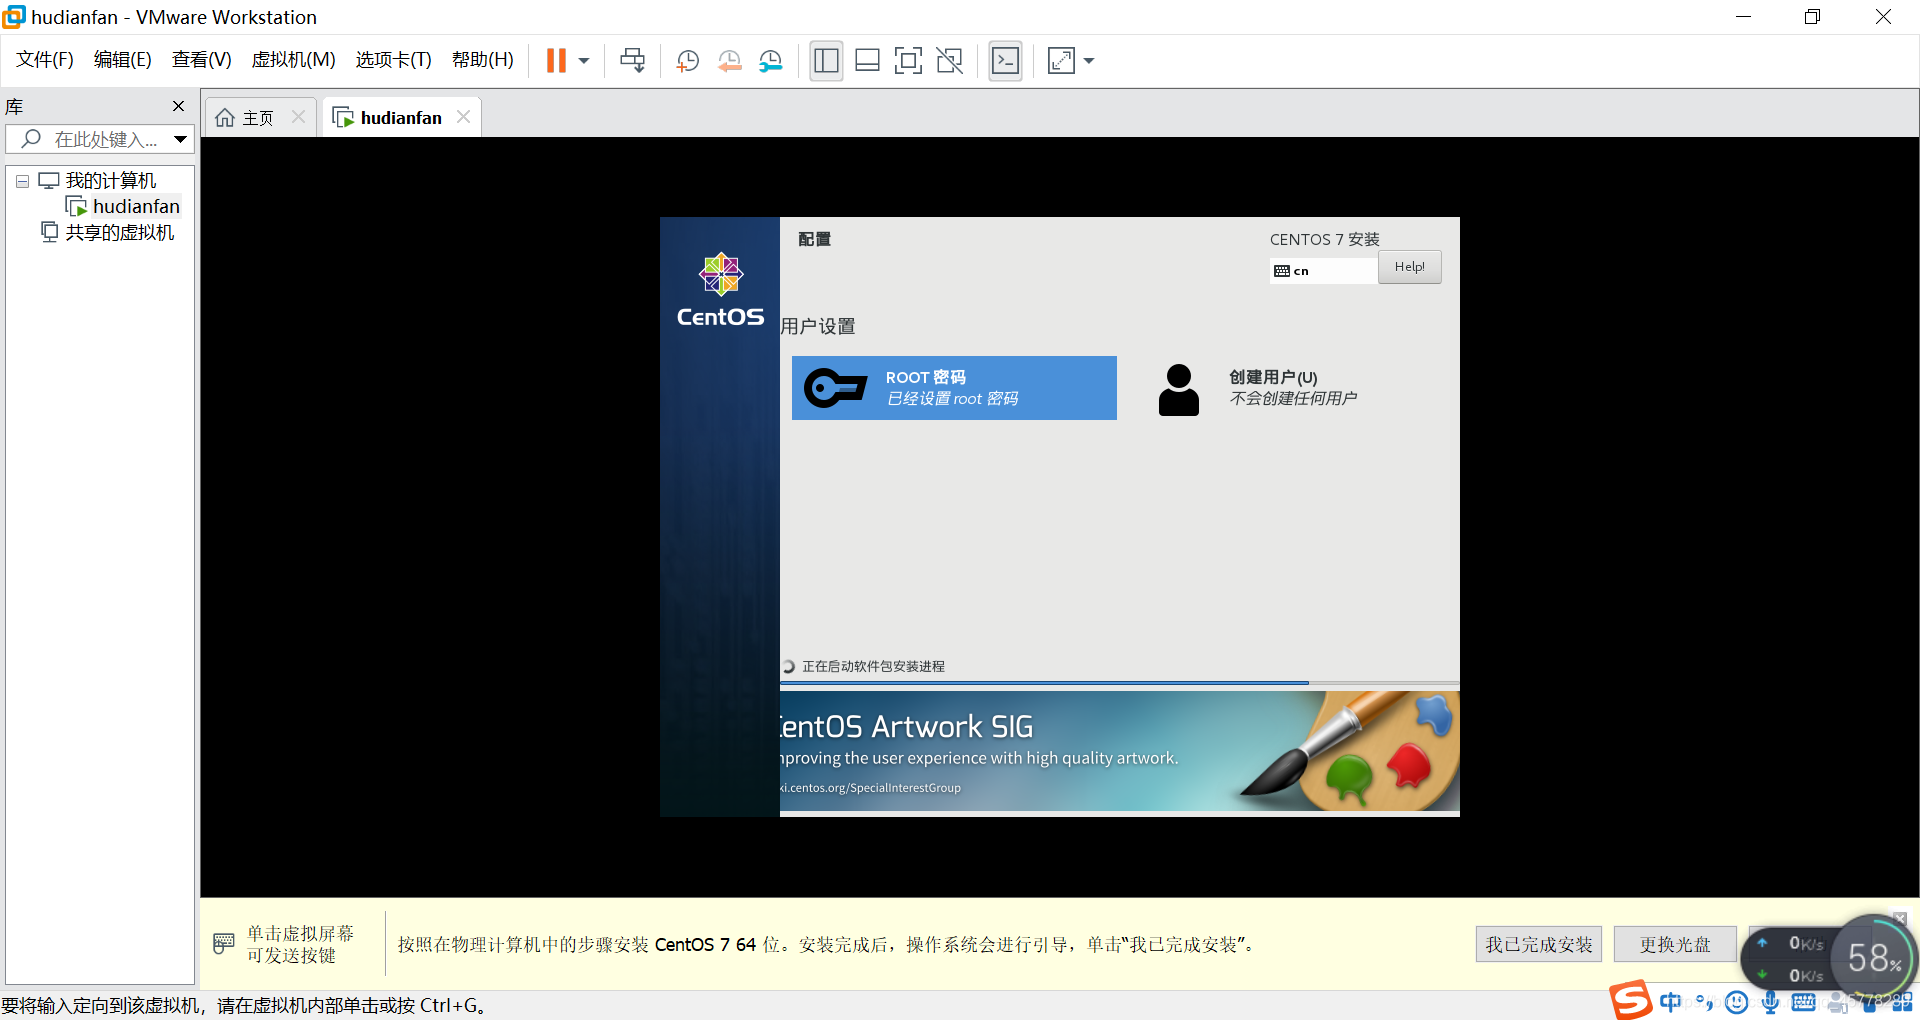
Task: Take a snapshot of the virtual machine
Action: click(687, 61)
